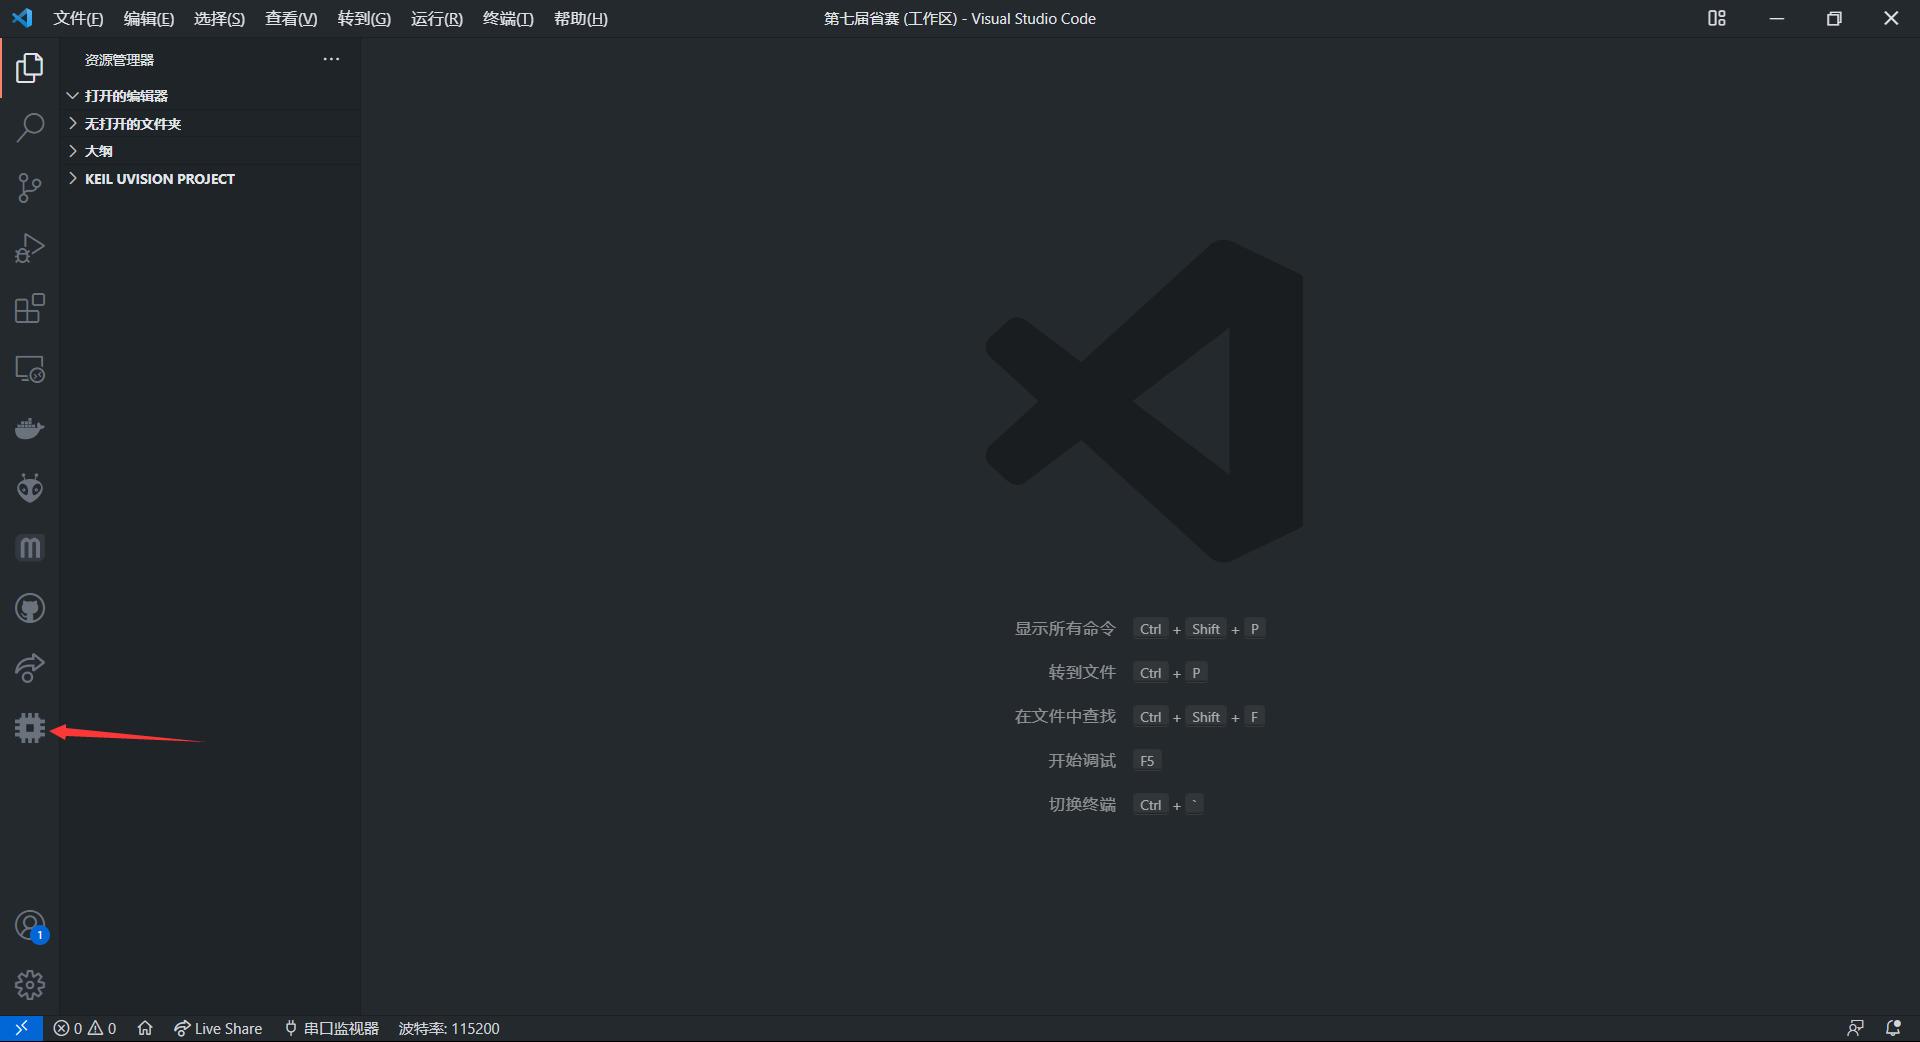The image size is (1920, 1042).
Task: Open the Remote Explorer icon
Action: 30,369
